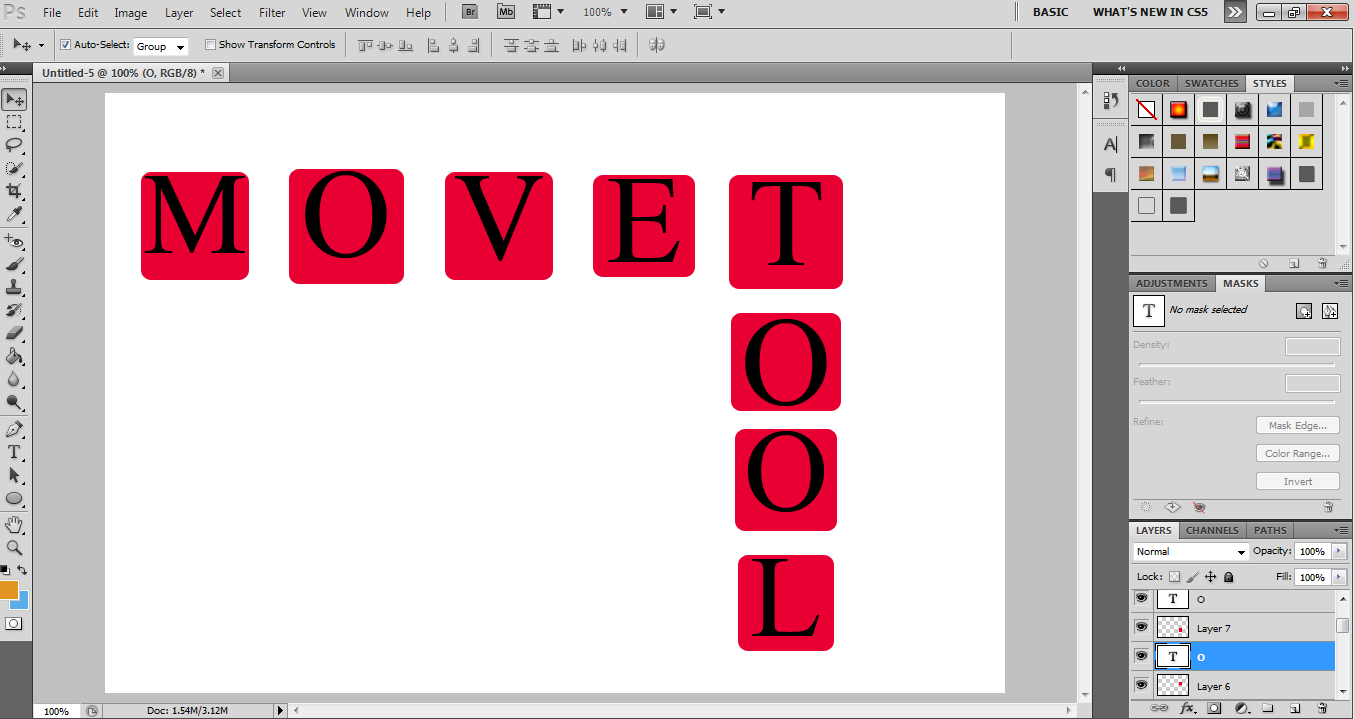Enable Show Transform Controls
The image size is (1355, 719).
(x=210, y=45)
